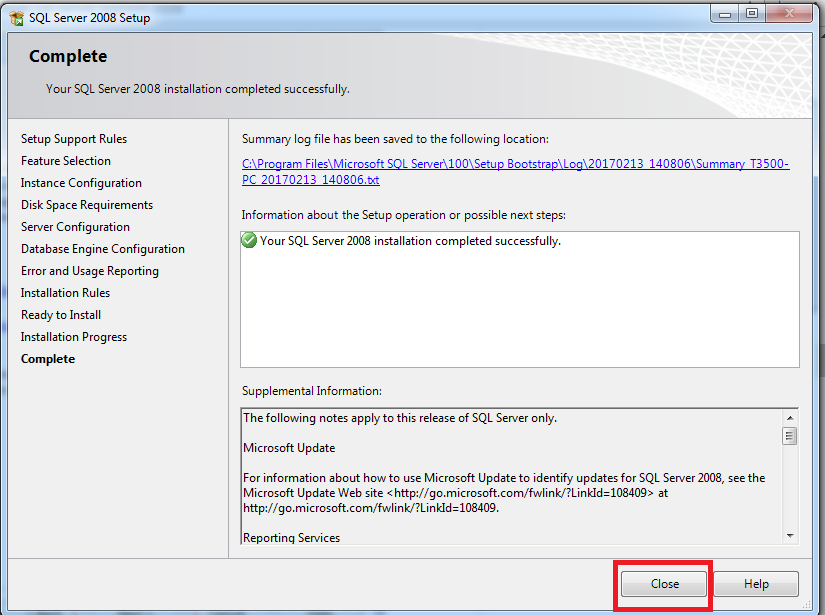Open the Summary log file path link
The width and height of the screenshot is (825, 615).
tap(515, 172)
